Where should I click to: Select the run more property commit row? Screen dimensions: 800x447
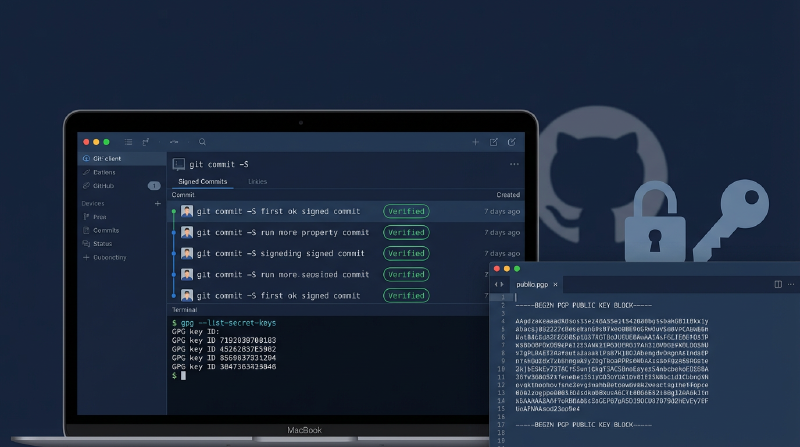[x=346, y=232]
